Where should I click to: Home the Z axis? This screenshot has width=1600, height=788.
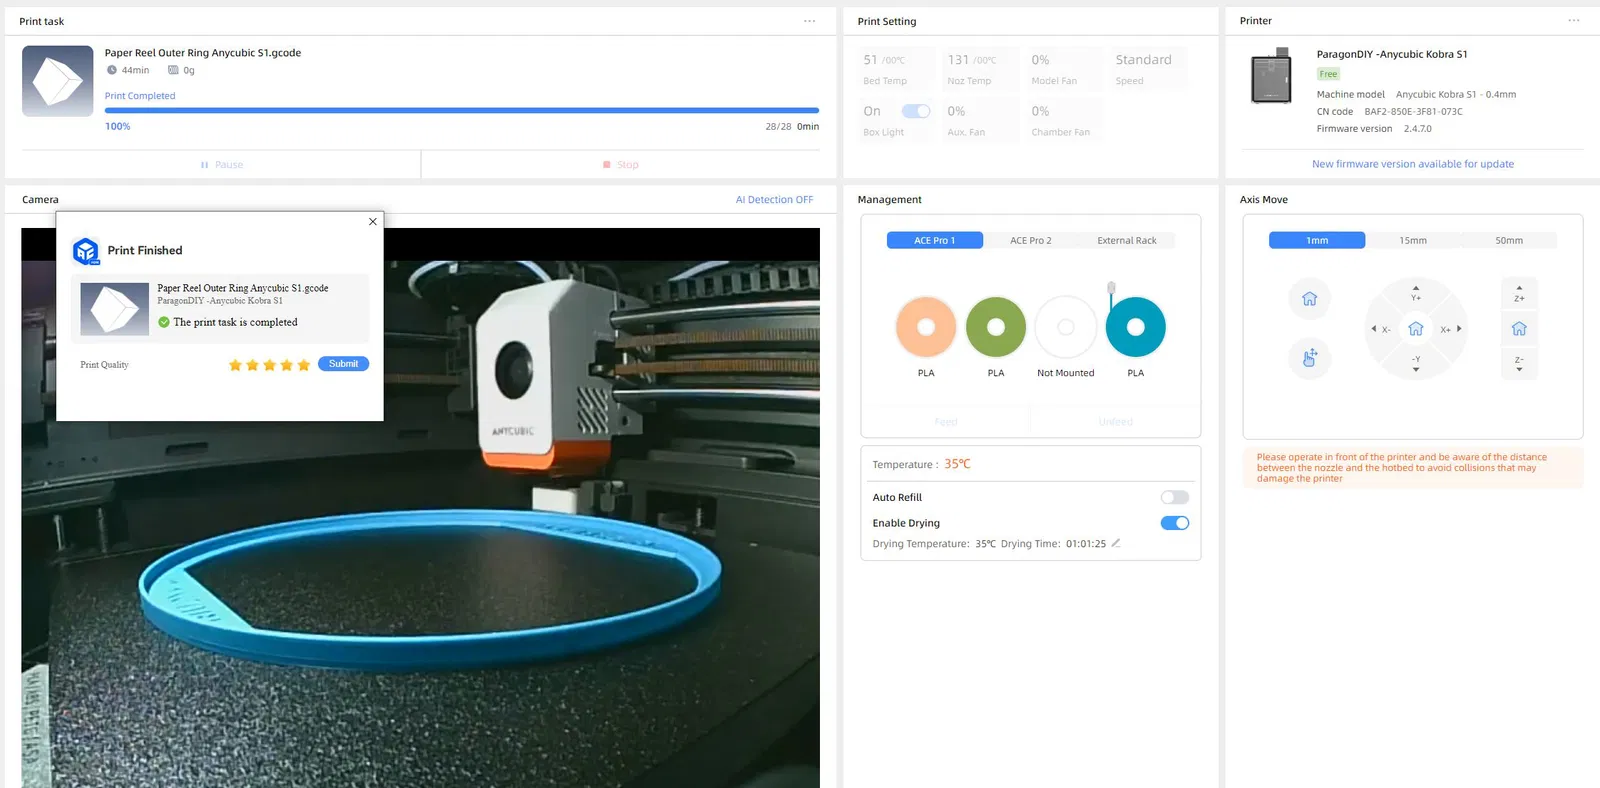click(x=1519, y=329)
